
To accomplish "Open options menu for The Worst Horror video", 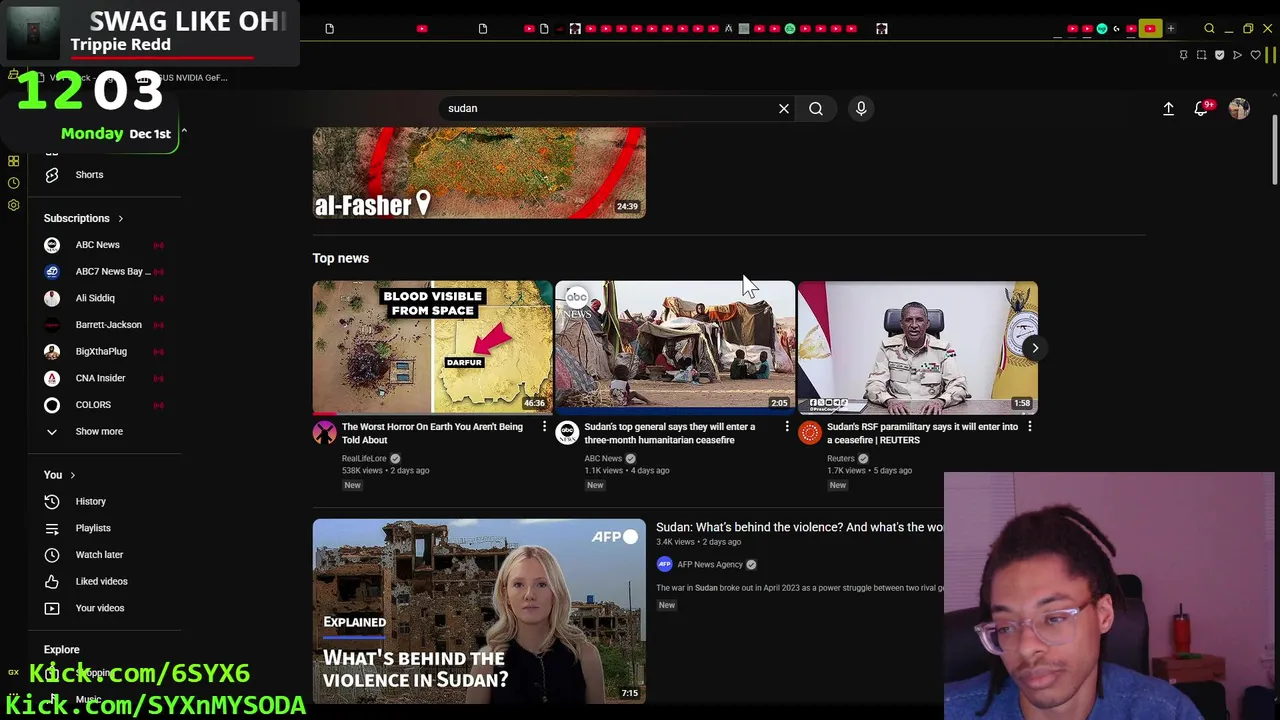I will [x=544, y=427].
